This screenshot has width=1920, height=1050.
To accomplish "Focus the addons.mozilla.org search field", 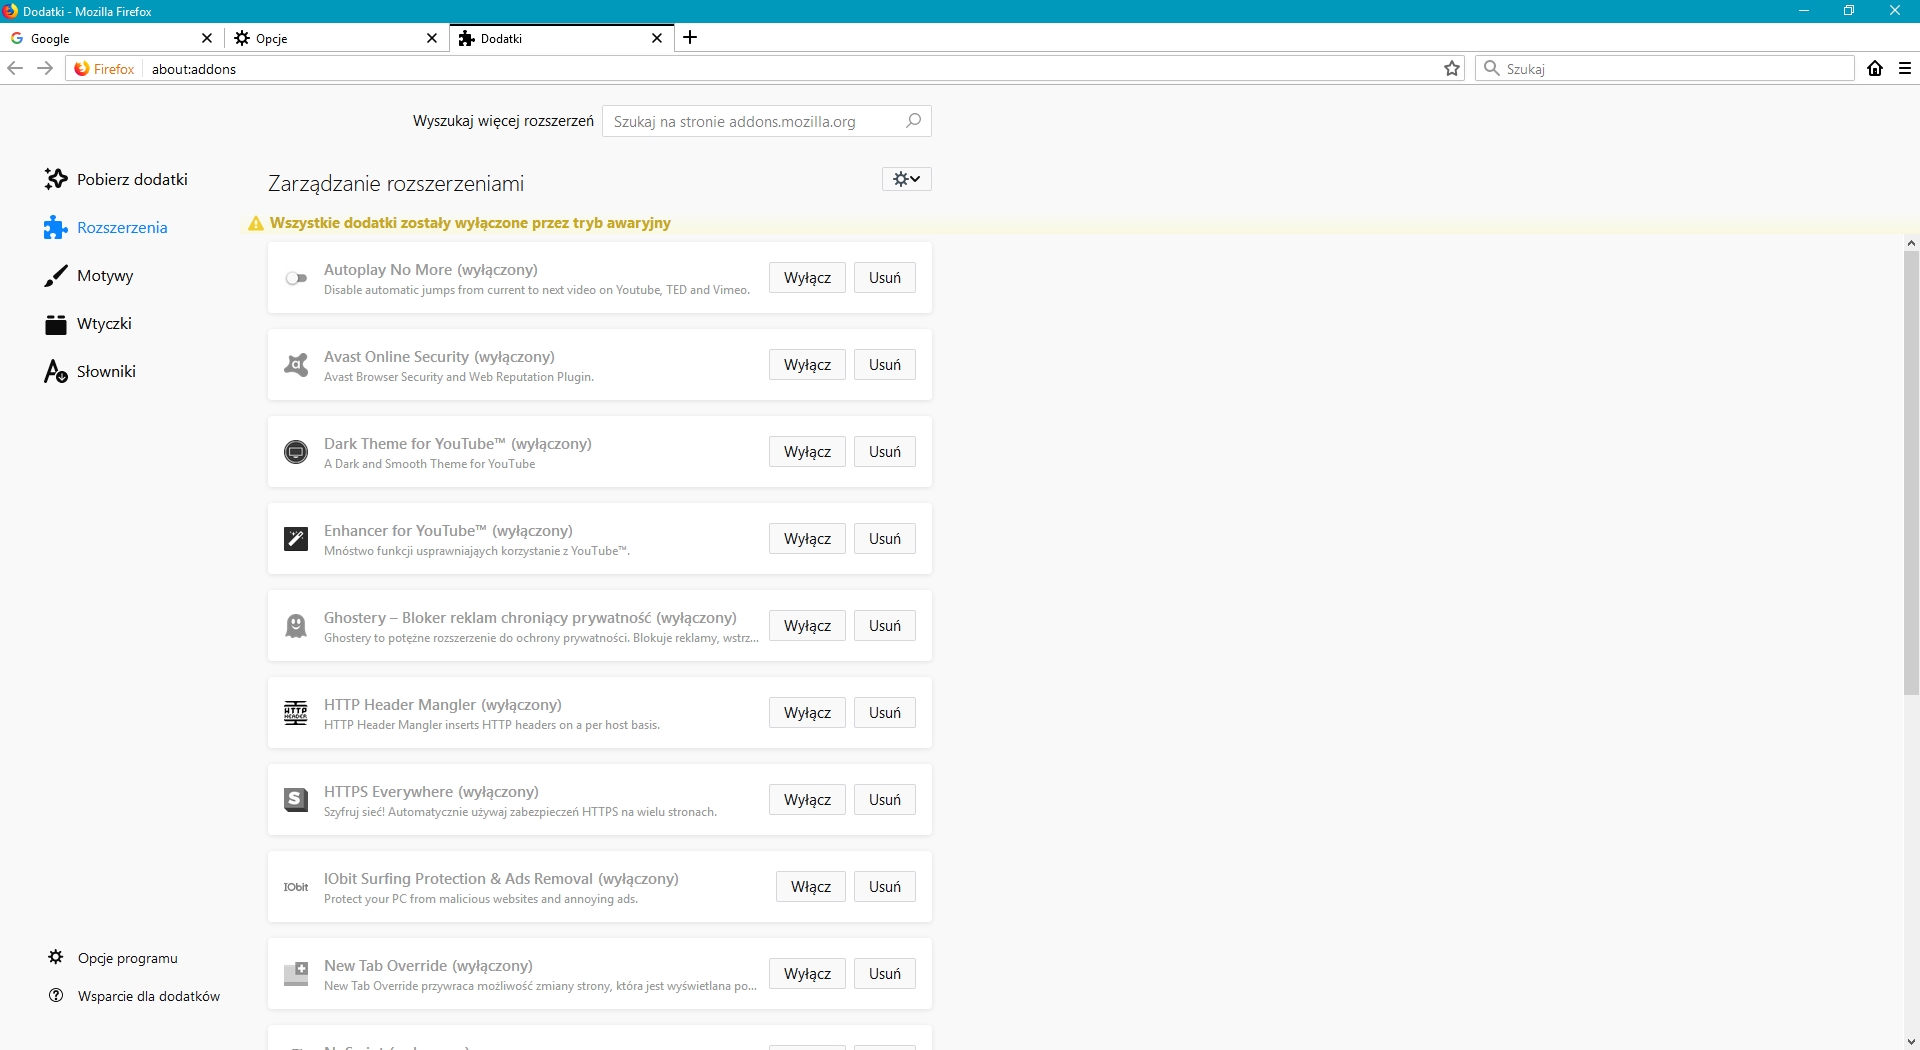I will coord(767,121).
